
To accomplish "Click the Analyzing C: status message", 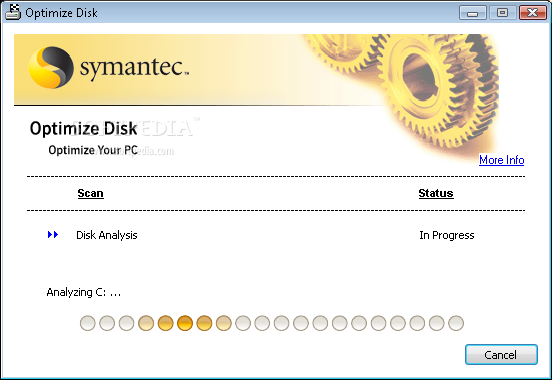I will click(x=84, y=292).
